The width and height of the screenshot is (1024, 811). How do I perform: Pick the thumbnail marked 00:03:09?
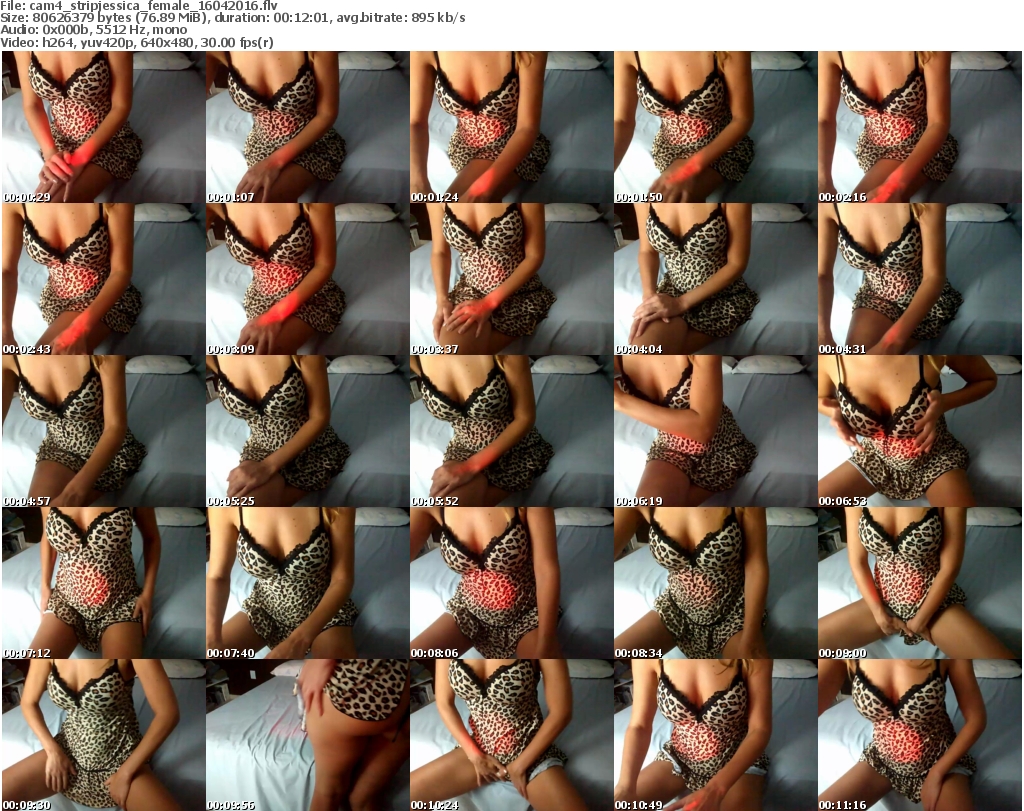[x=308, y=279]
